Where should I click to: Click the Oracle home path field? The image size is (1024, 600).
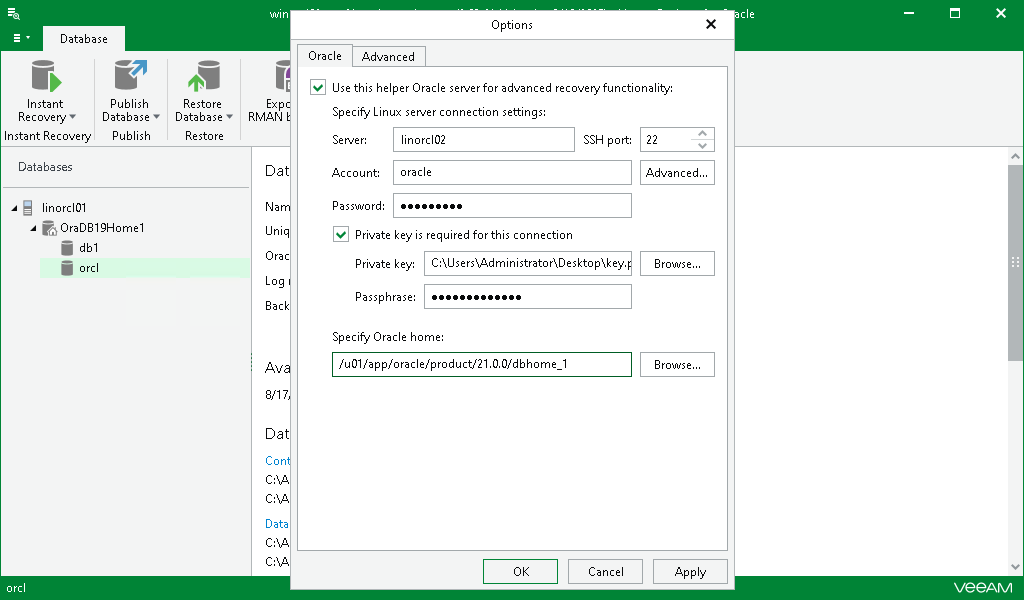click(481, 364)
